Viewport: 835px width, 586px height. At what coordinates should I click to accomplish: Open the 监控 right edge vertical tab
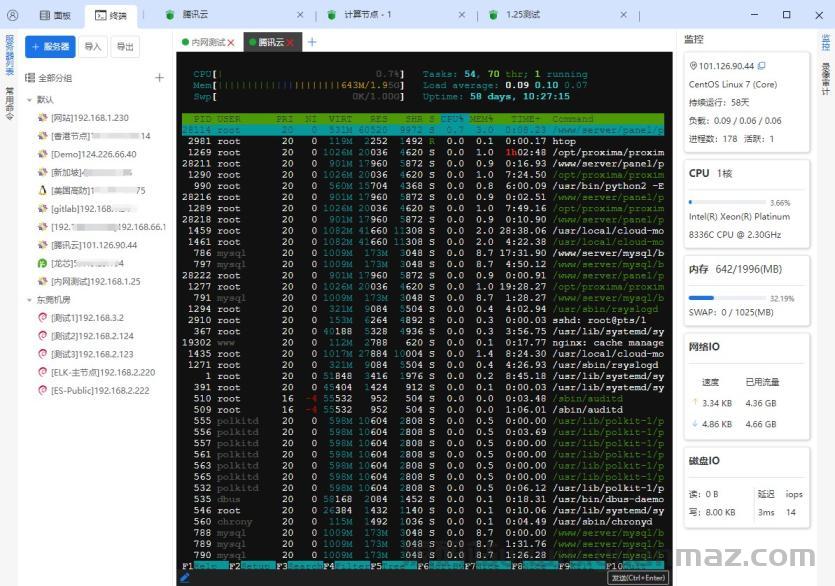coord(825,42)
